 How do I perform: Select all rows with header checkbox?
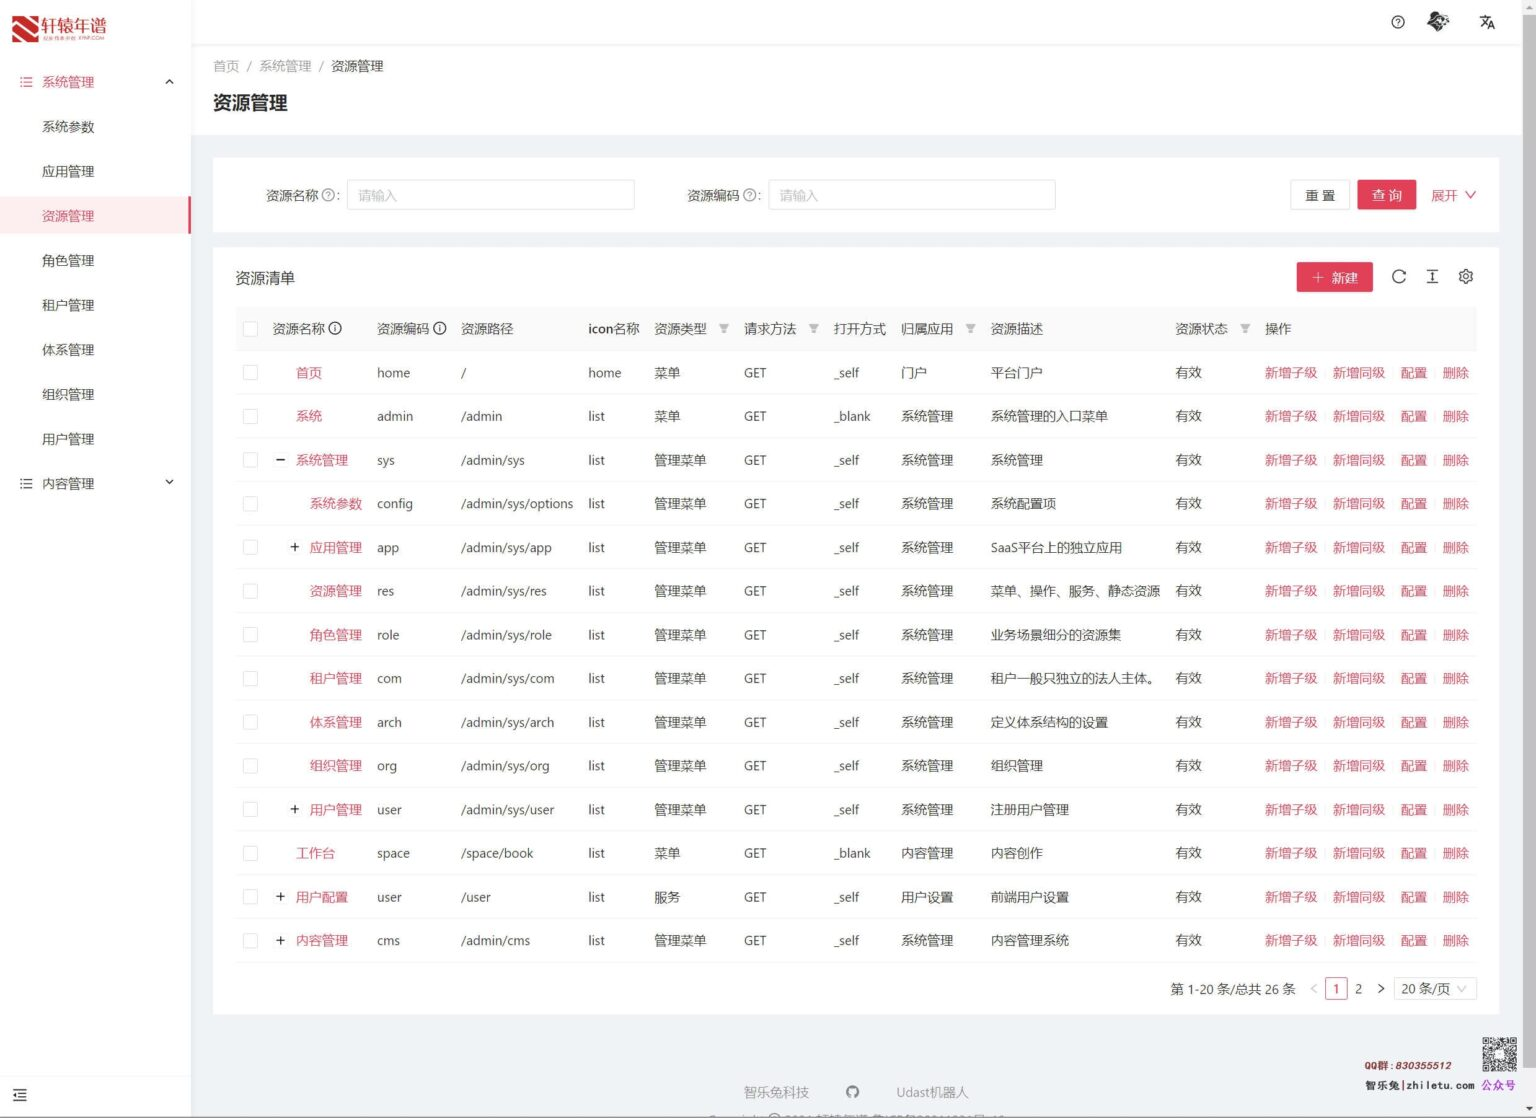click(250, 329)
